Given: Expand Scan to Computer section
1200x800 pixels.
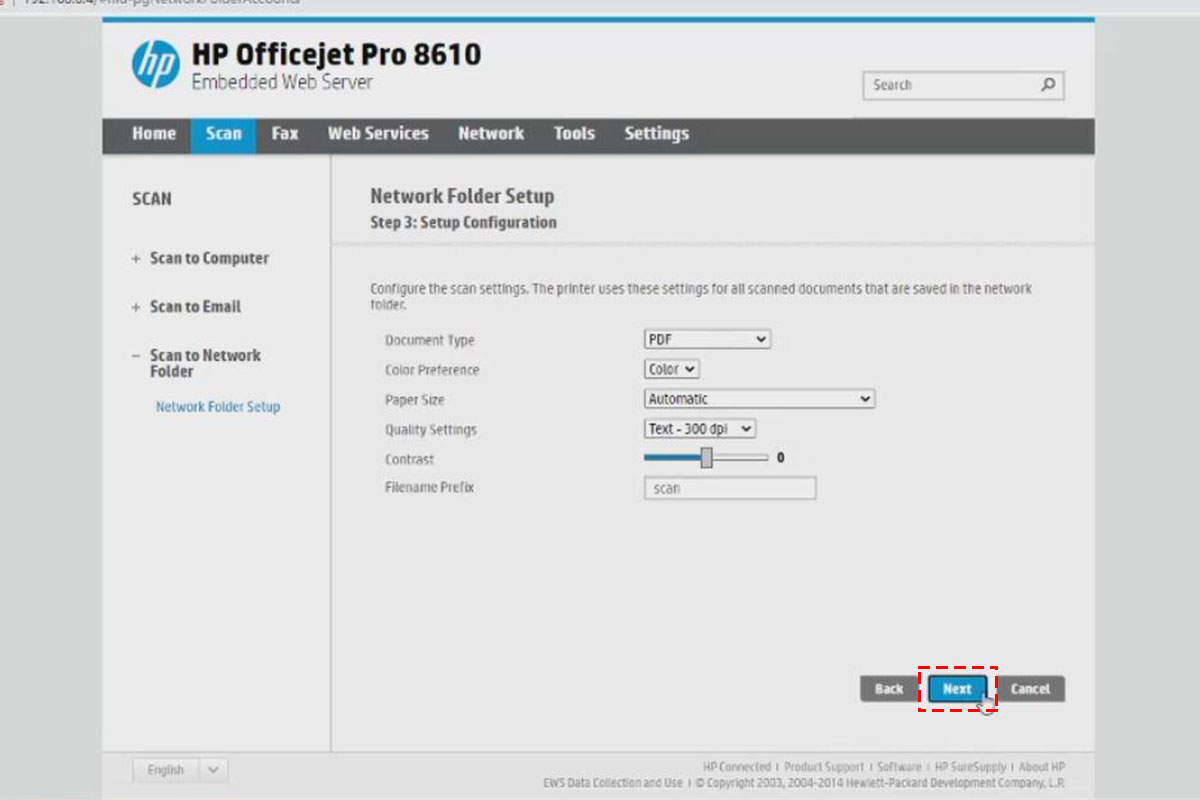Looking at the screenshot, I should [200, 258].
